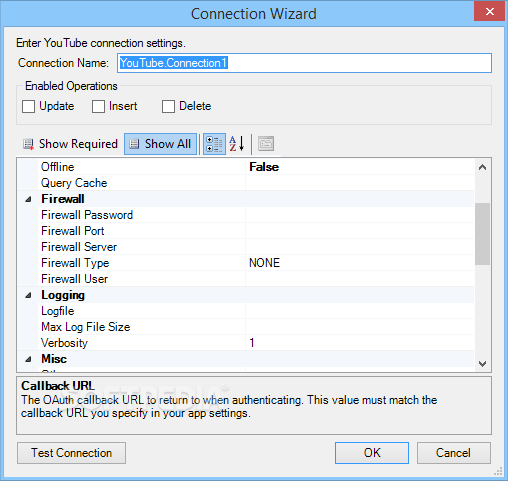
Task: Cancel the Connection Wizard
Action: pos(453,453)
